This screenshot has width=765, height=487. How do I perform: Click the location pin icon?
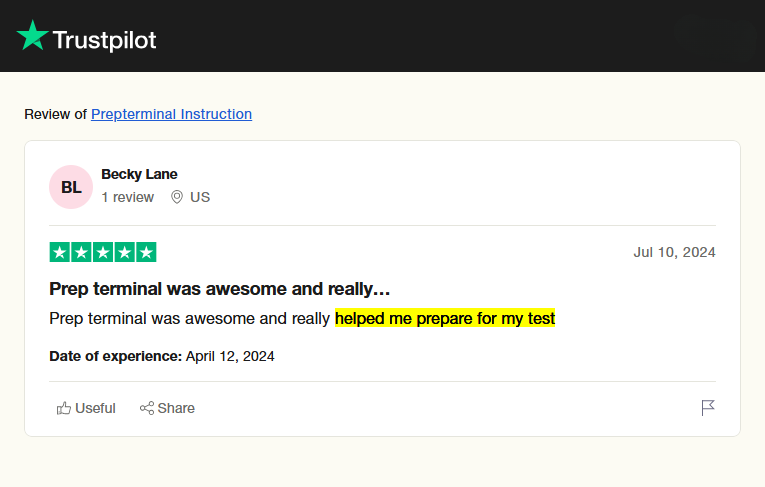[x=177, y=197]
